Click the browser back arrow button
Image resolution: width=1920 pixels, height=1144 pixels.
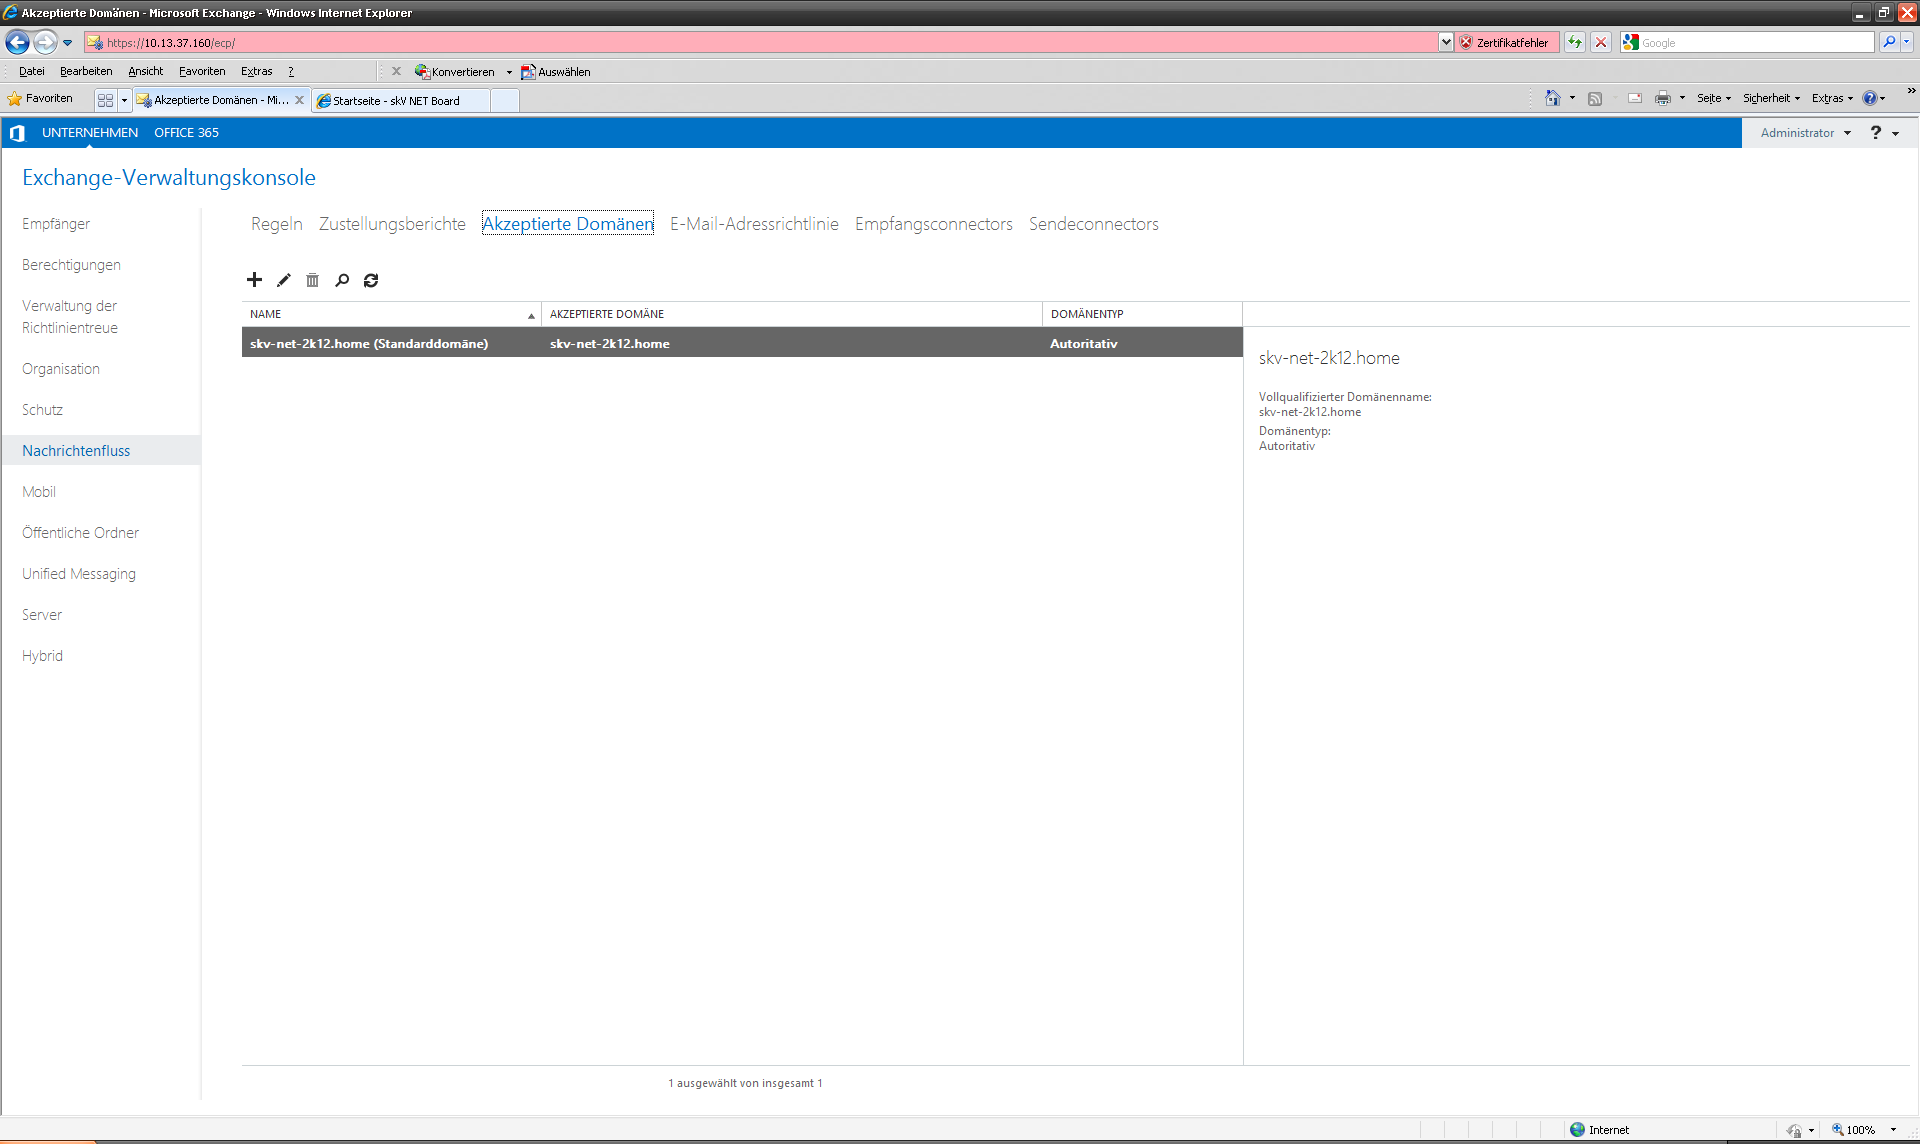(17, 43)
